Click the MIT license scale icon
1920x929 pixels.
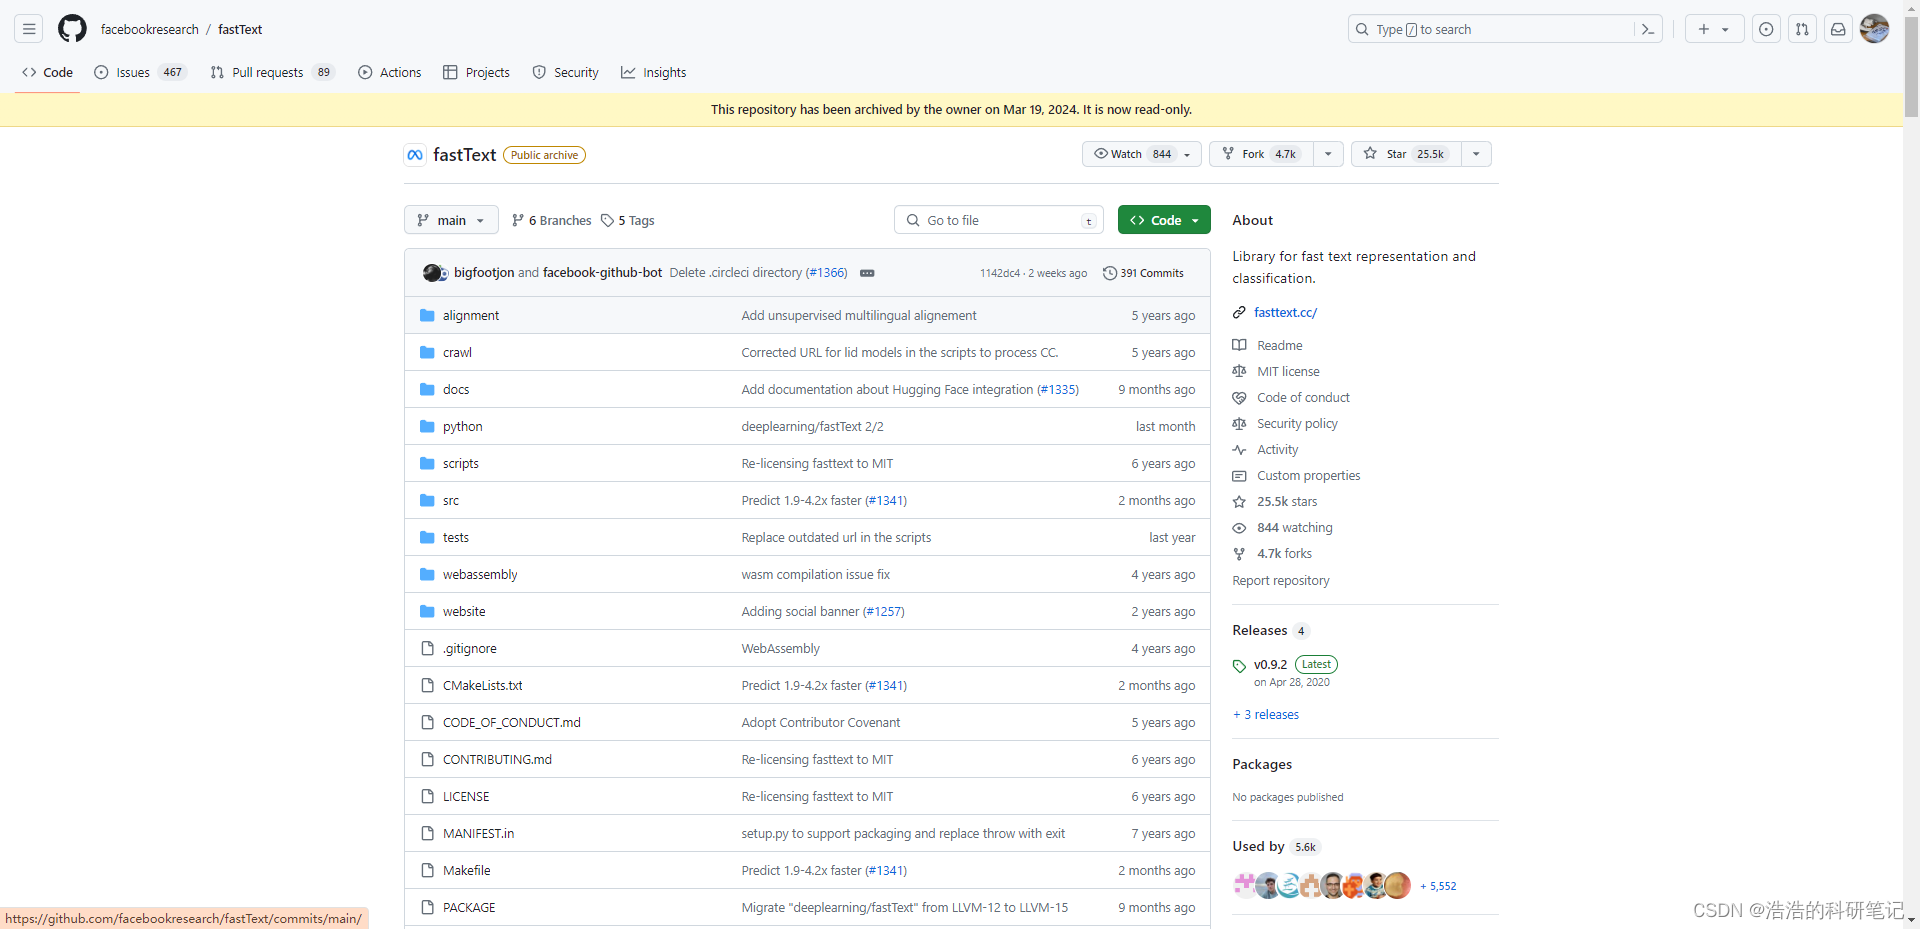click(1239, 371)
